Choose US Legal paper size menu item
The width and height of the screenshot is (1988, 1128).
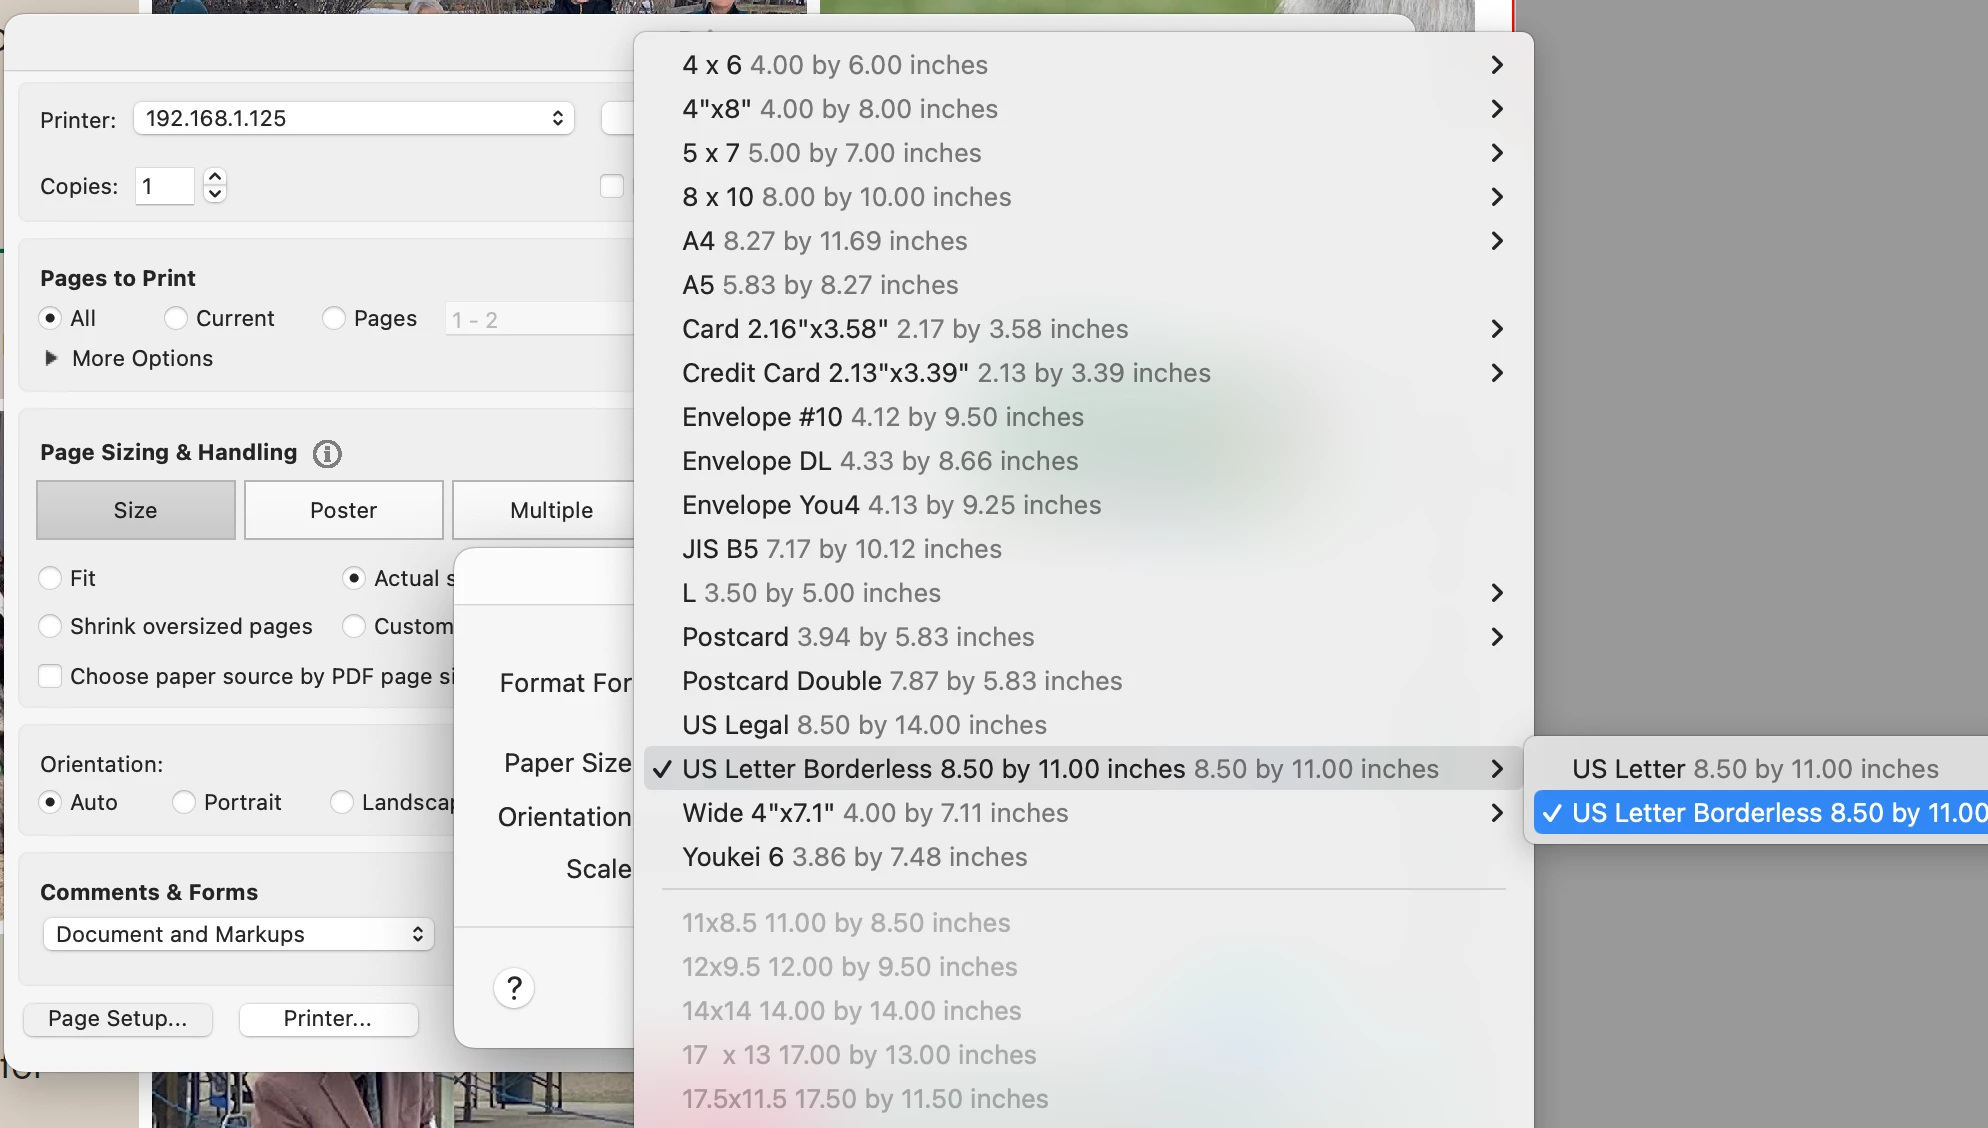tap(864, 725)
